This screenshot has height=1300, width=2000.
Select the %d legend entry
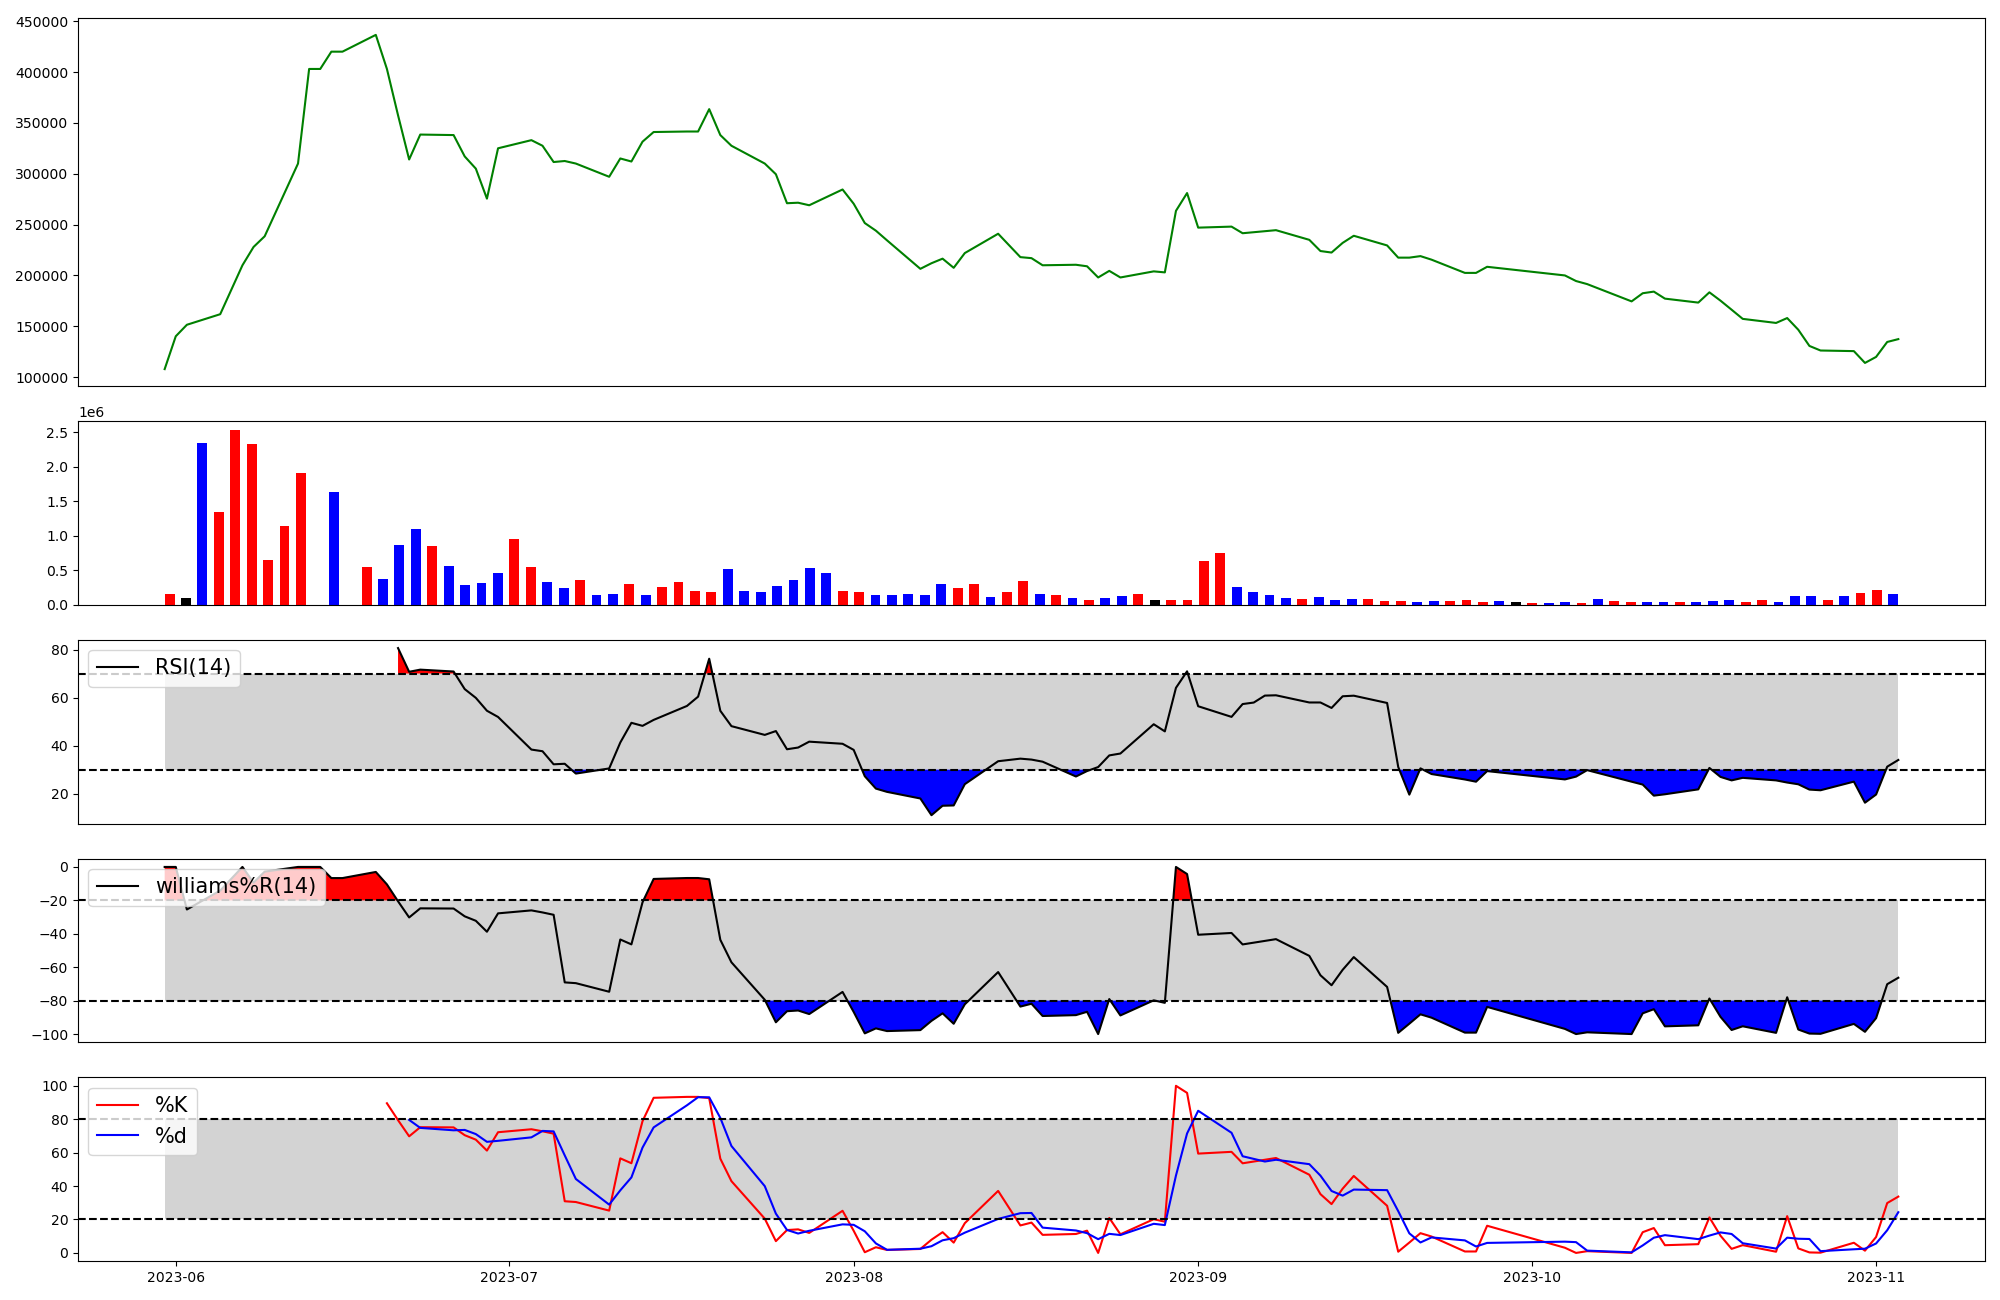[170, 1136]
